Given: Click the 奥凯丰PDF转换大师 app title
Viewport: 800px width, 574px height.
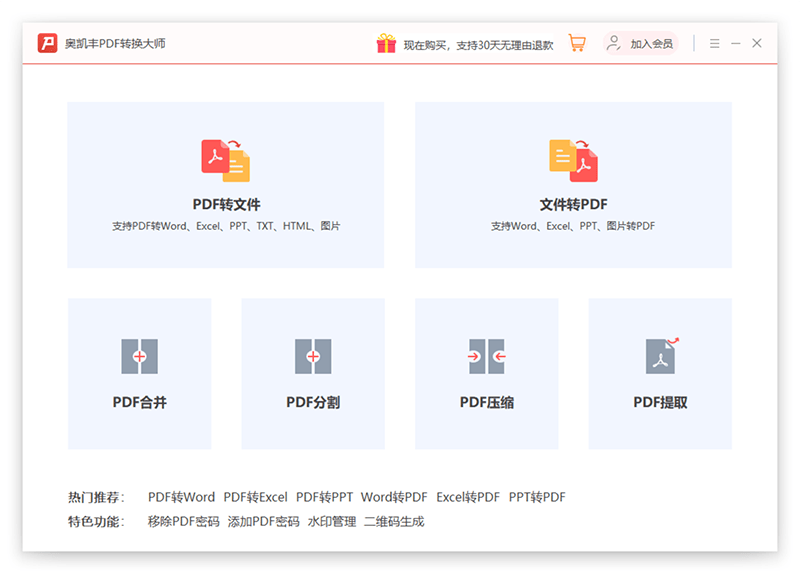Looking at the screenshot, I should 115,44.
